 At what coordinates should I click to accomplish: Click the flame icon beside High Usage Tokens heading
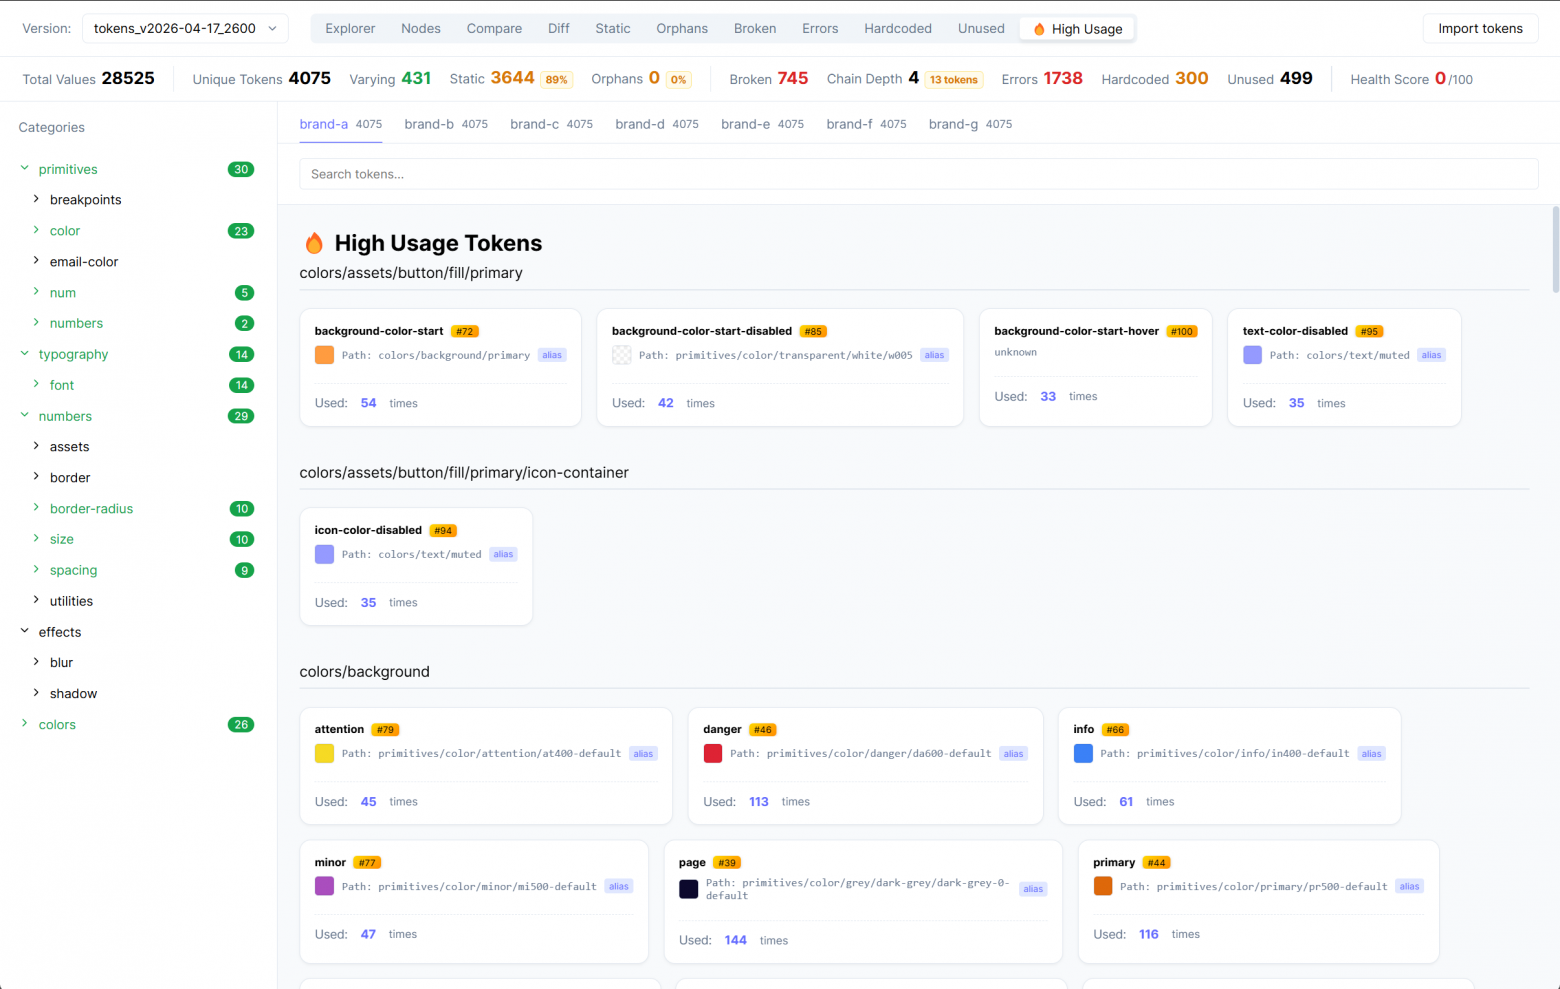tap(314, 242)
